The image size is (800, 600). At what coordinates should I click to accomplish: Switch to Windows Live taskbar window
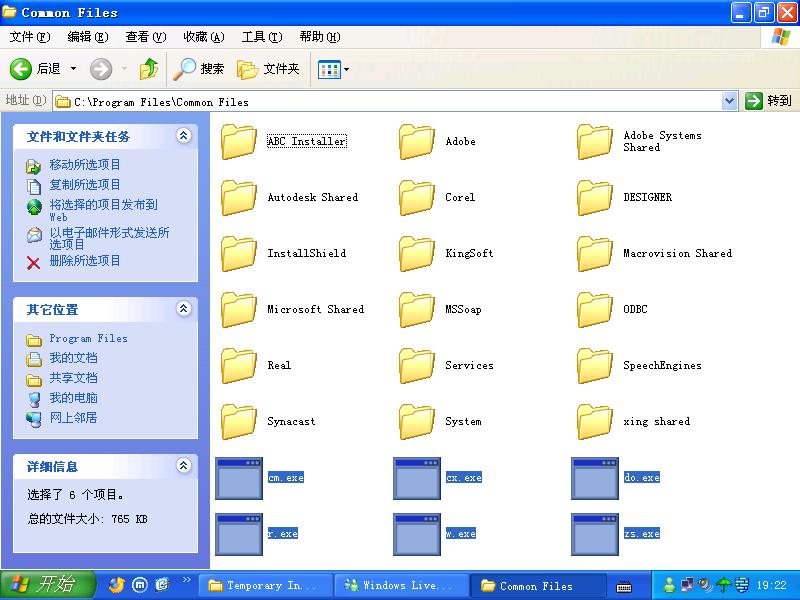pos(401,585)
